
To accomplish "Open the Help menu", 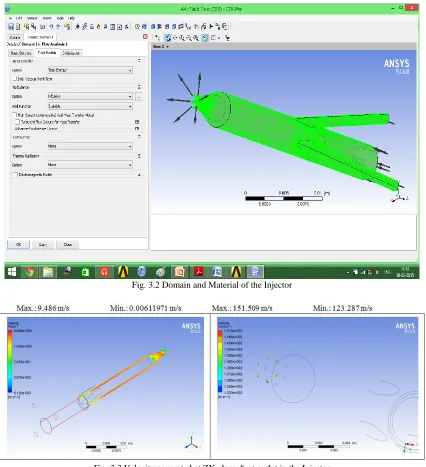I will tap(71, 18).
